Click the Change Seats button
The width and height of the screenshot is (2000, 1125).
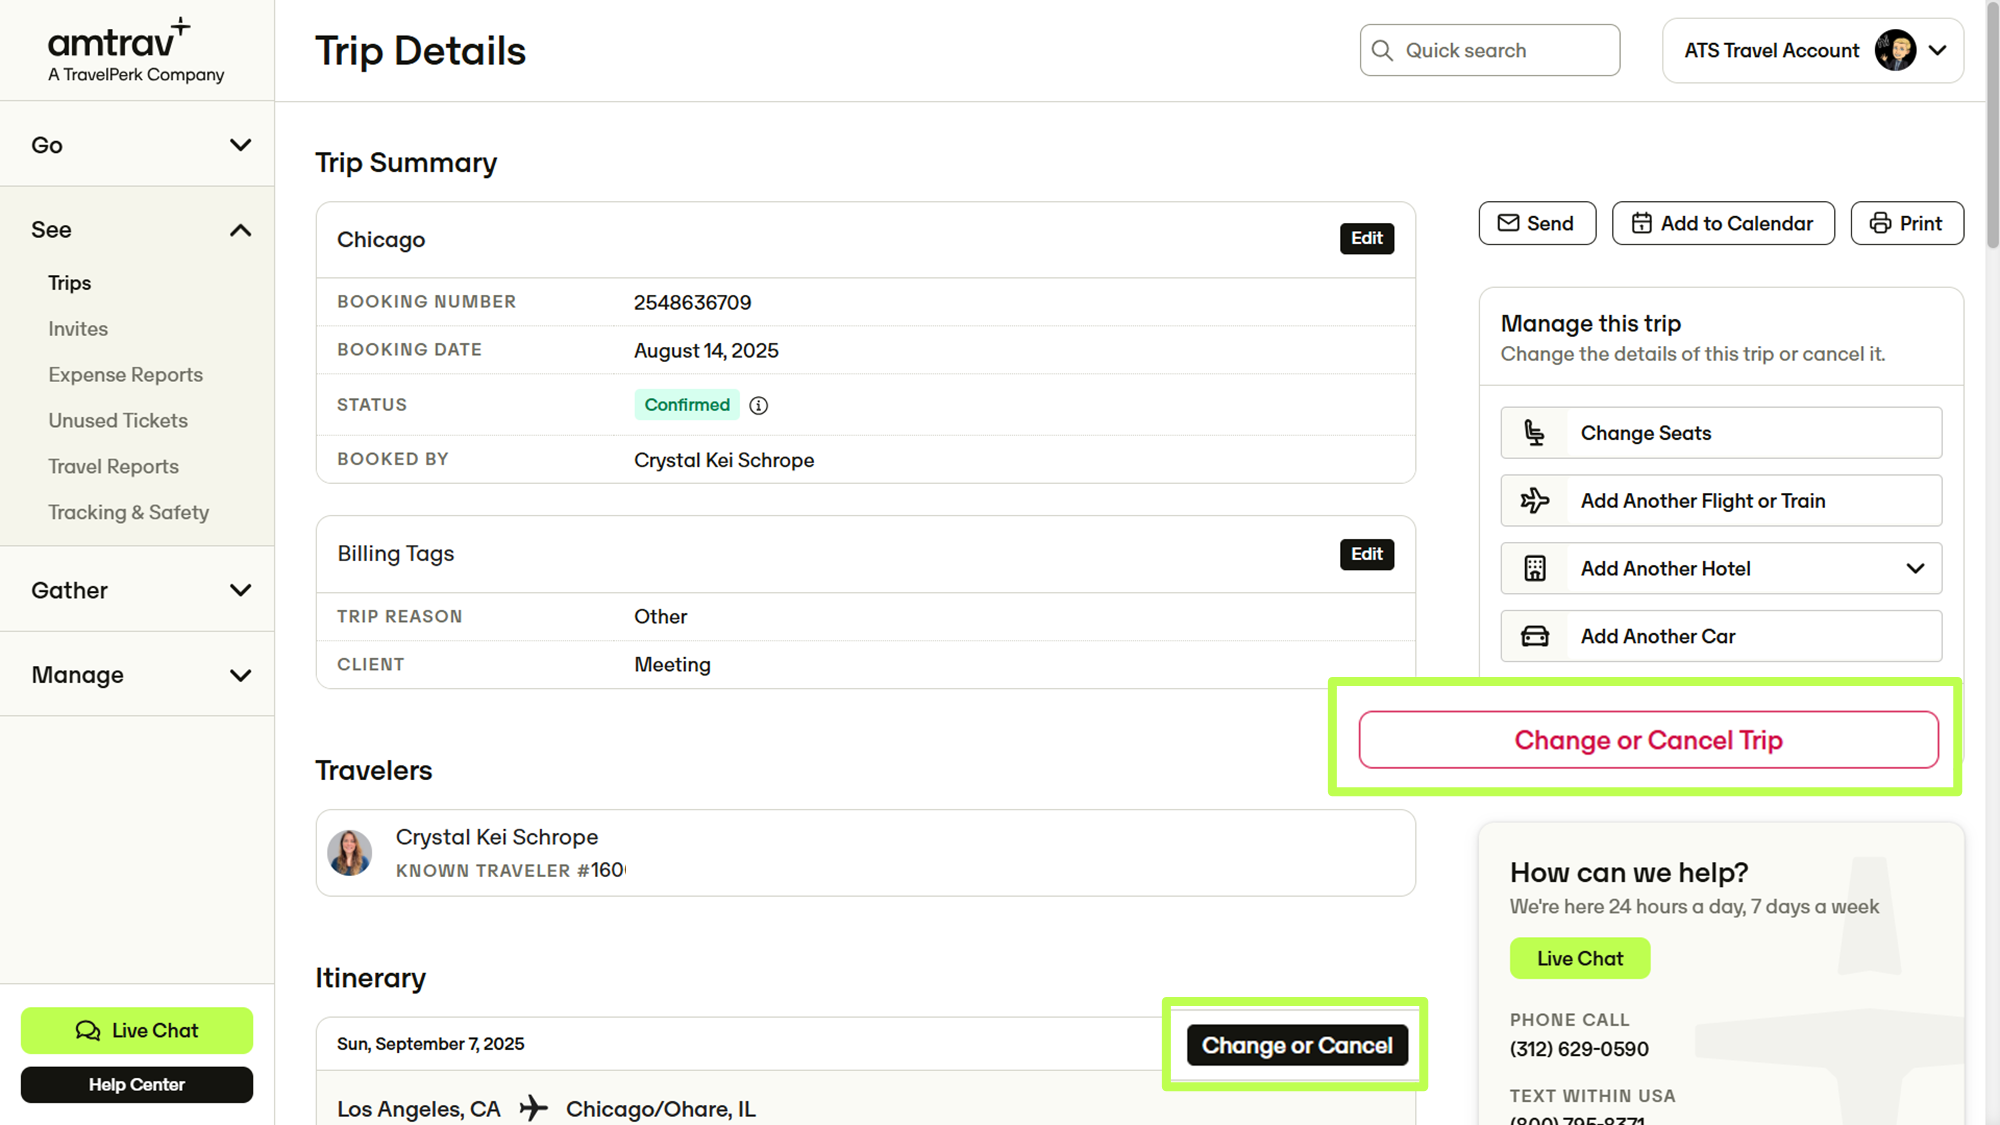(1721, 433)
